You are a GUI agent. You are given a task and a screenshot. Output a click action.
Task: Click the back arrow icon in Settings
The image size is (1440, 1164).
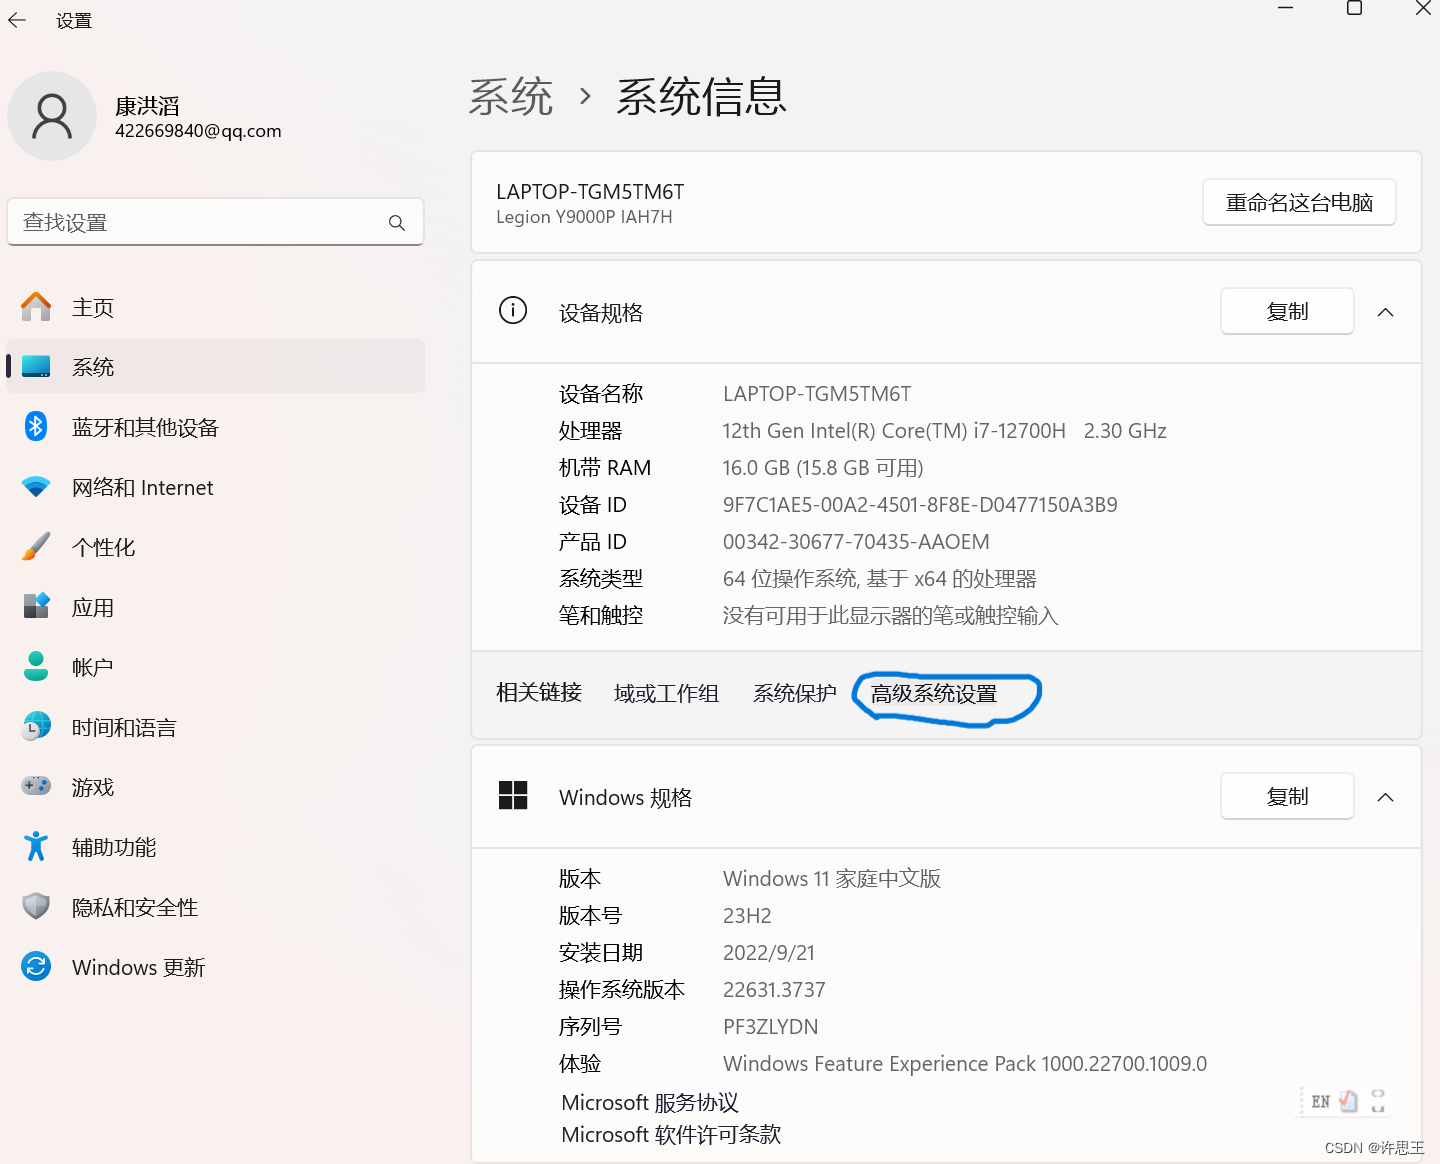[x=17, y=20]
